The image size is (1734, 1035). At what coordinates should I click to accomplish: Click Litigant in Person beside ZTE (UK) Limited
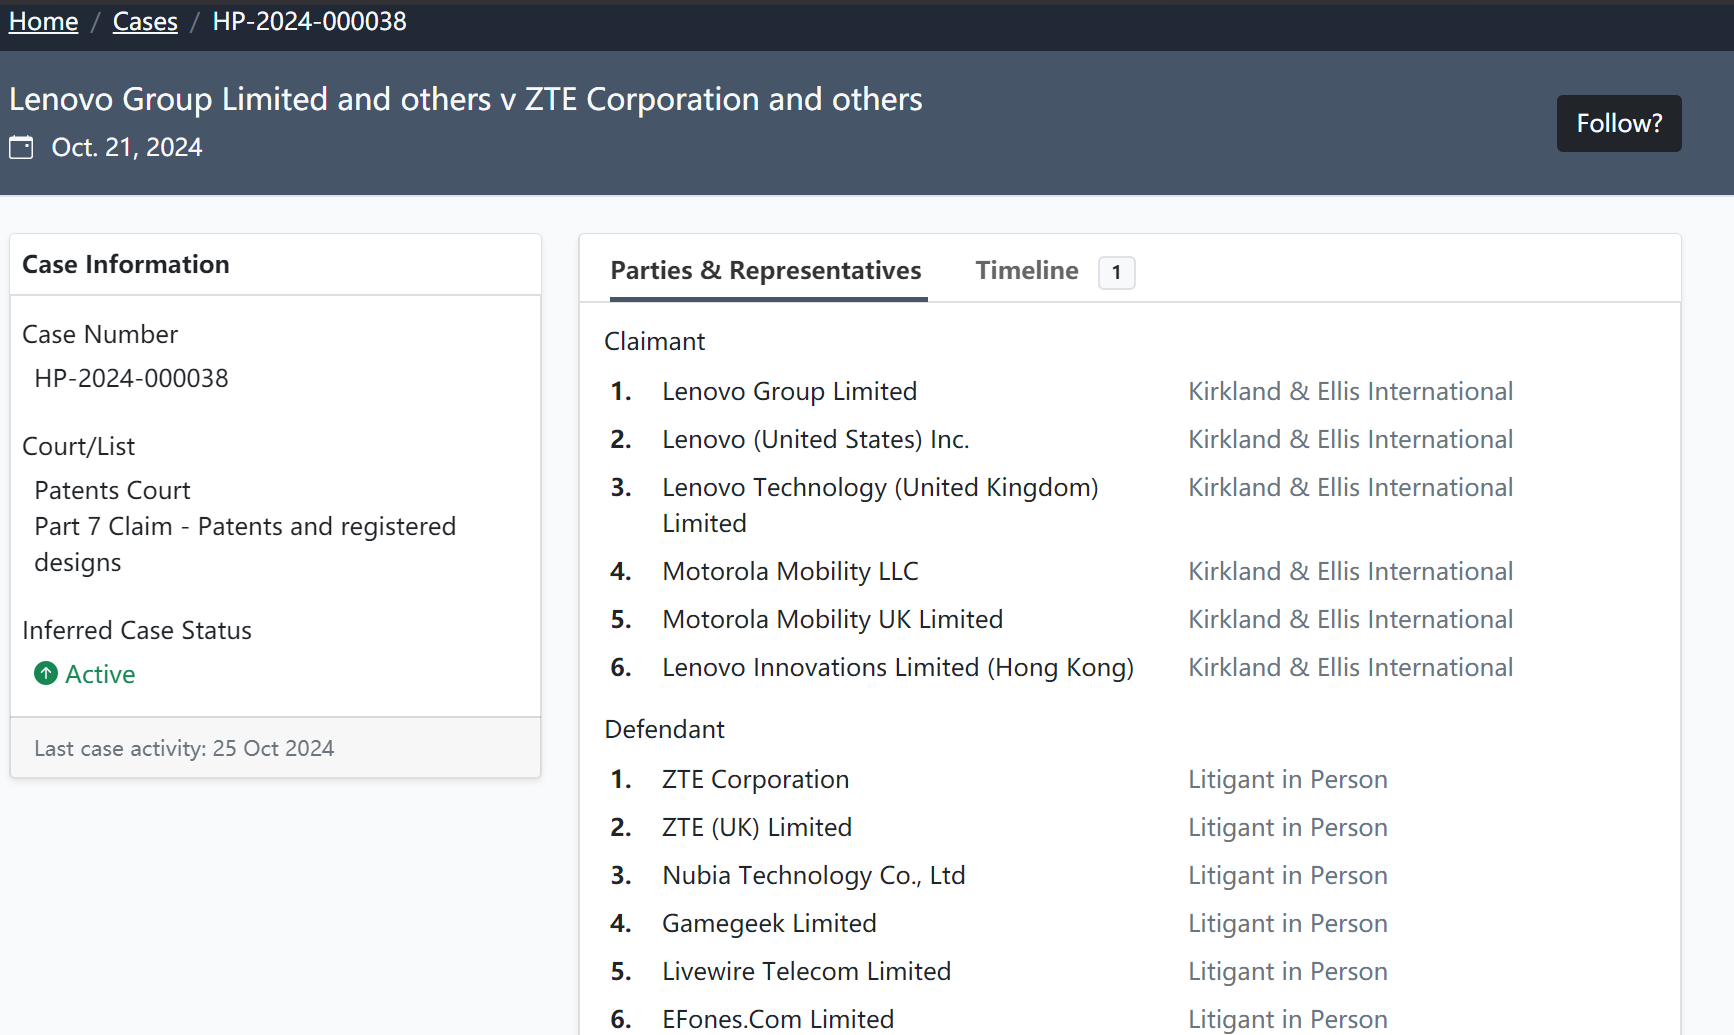click(x=1287, y=827)
